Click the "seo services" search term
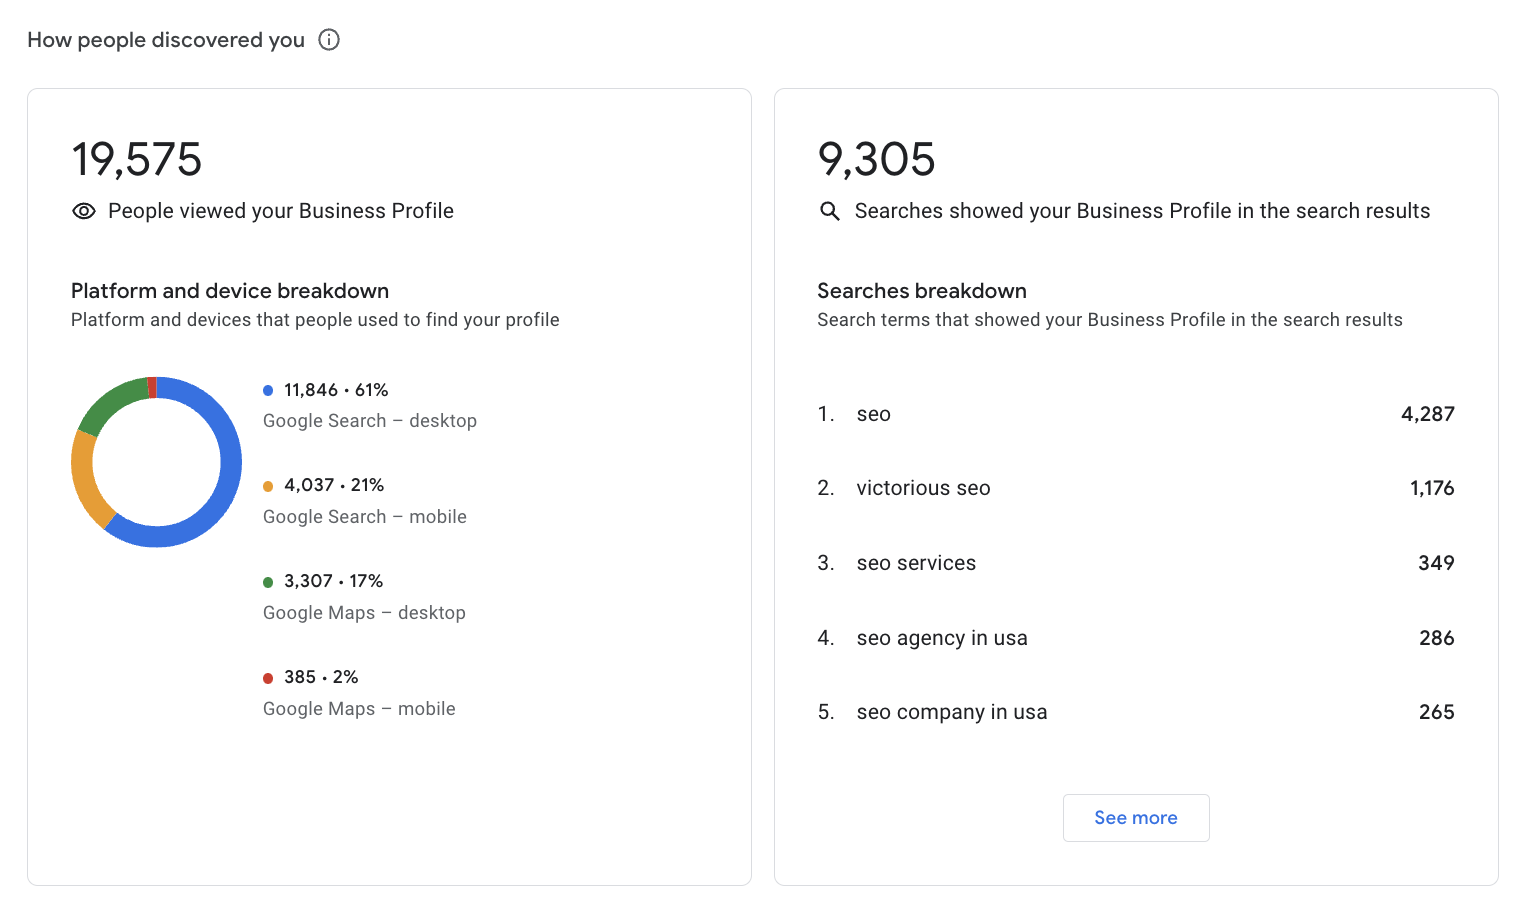This screenshot has width=1534, height=910. click(916, 563)
